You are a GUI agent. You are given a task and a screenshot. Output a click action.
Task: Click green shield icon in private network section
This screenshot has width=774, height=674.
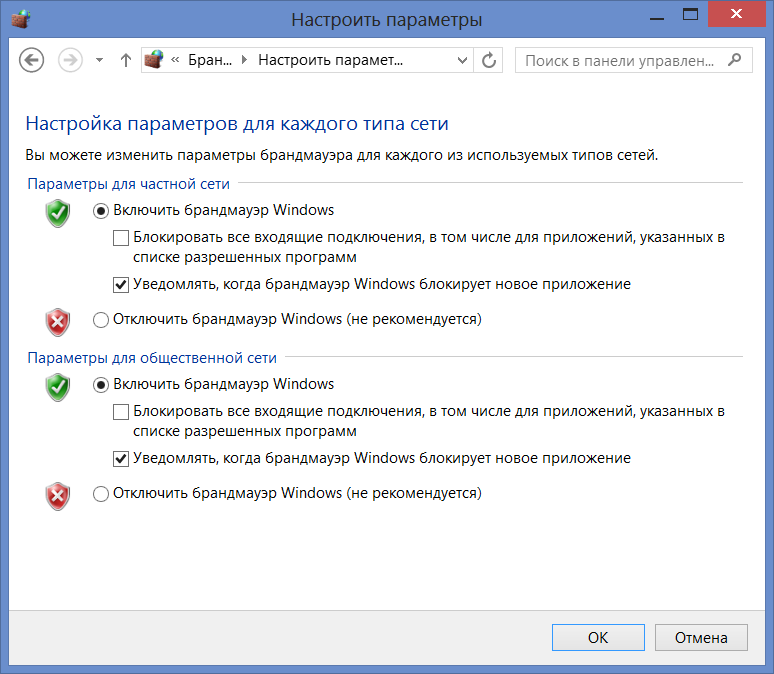(58, 213)
